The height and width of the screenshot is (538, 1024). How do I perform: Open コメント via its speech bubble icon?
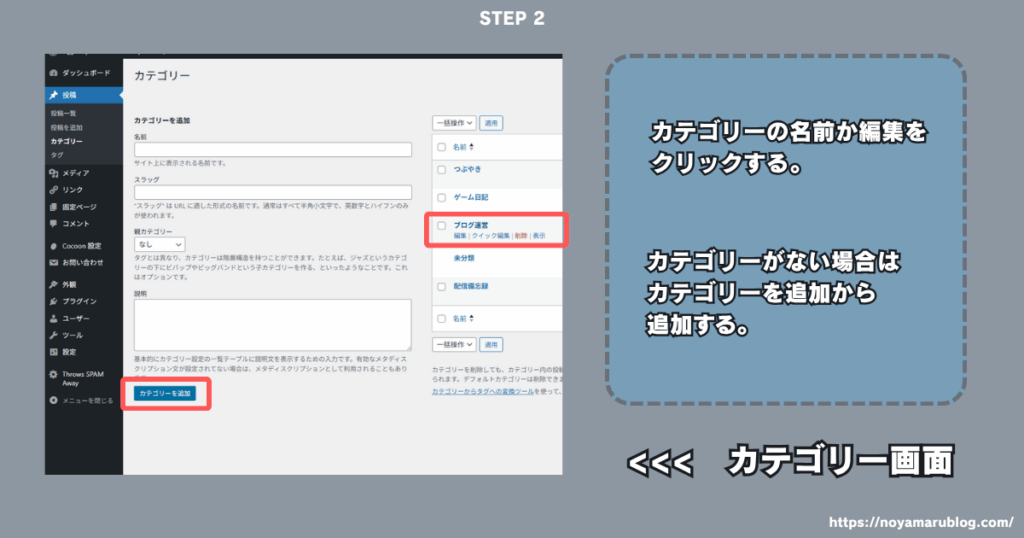point(53,223)
